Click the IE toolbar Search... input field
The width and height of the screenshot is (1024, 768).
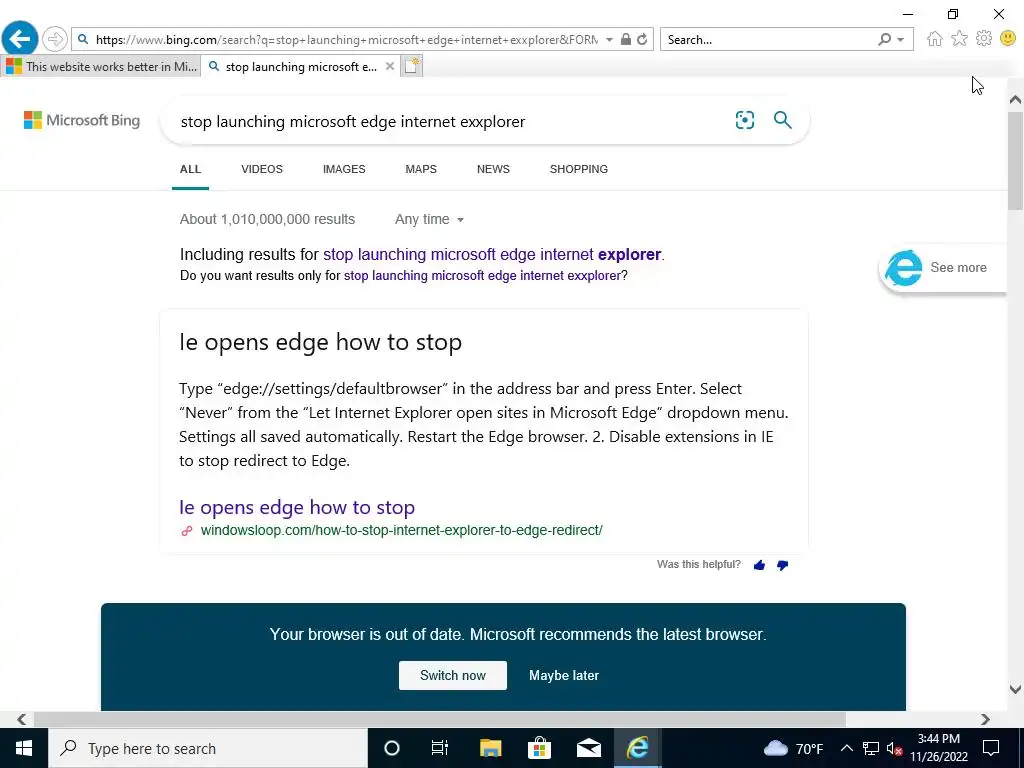tap(767, 39)
